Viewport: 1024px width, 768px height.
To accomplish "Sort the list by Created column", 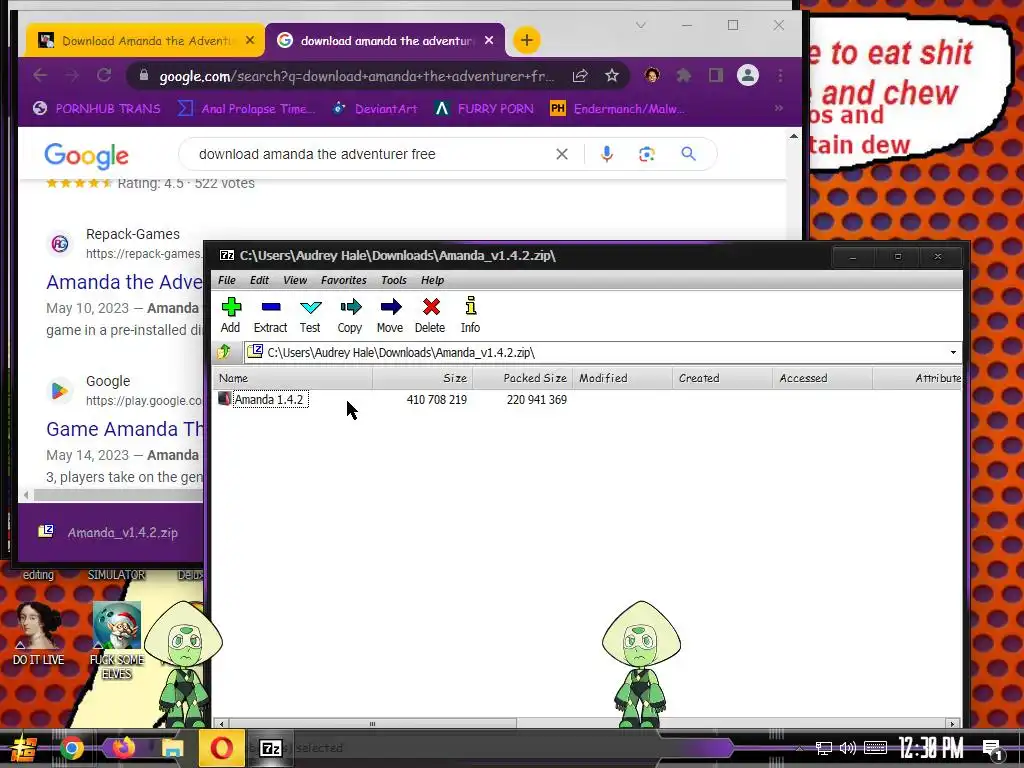I will [x=722, y=378].
